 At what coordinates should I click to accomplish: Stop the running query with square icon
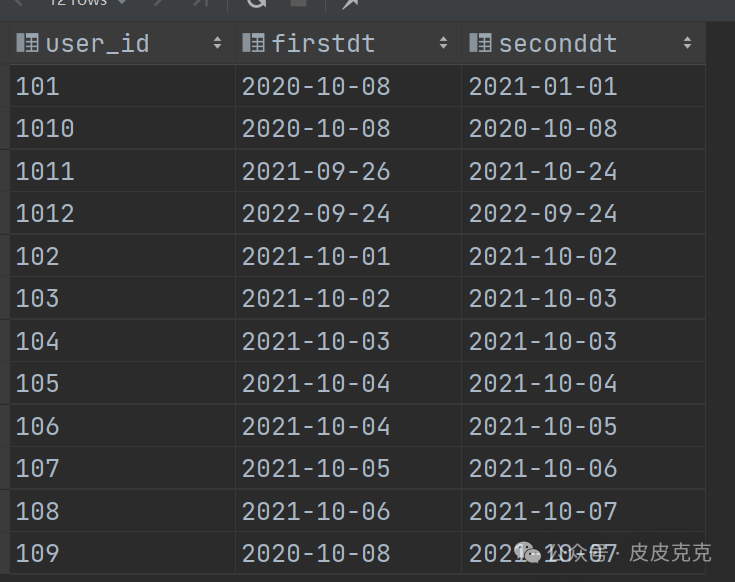tap(299, 2)
